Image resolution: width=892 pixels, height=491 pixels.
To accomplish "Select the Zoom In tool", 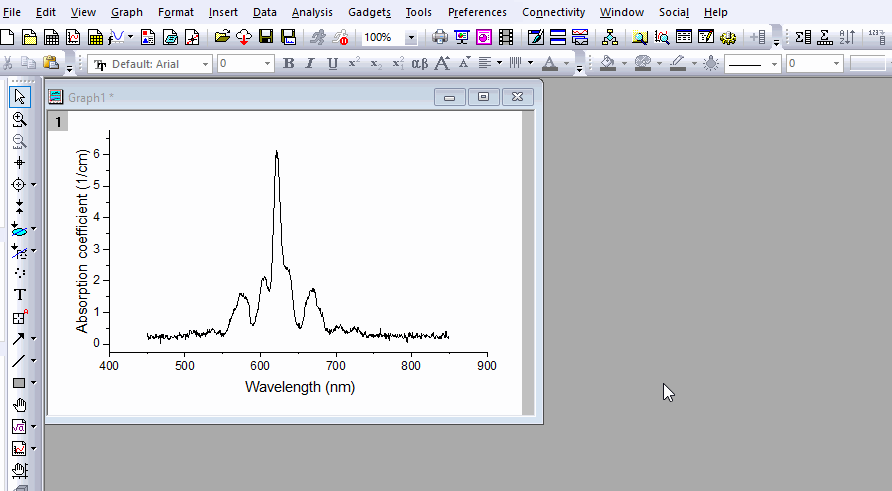I will (19, 119).
